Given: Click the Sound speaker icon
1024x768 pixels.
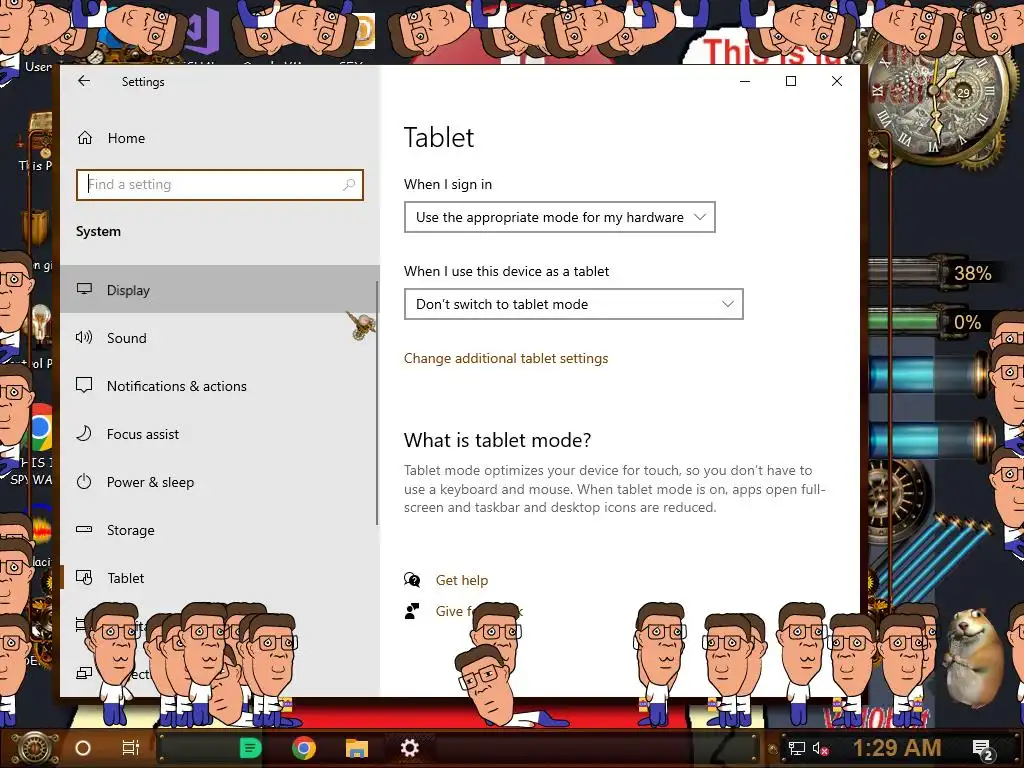Looking at the screenshot, I should tap(84, 337).
